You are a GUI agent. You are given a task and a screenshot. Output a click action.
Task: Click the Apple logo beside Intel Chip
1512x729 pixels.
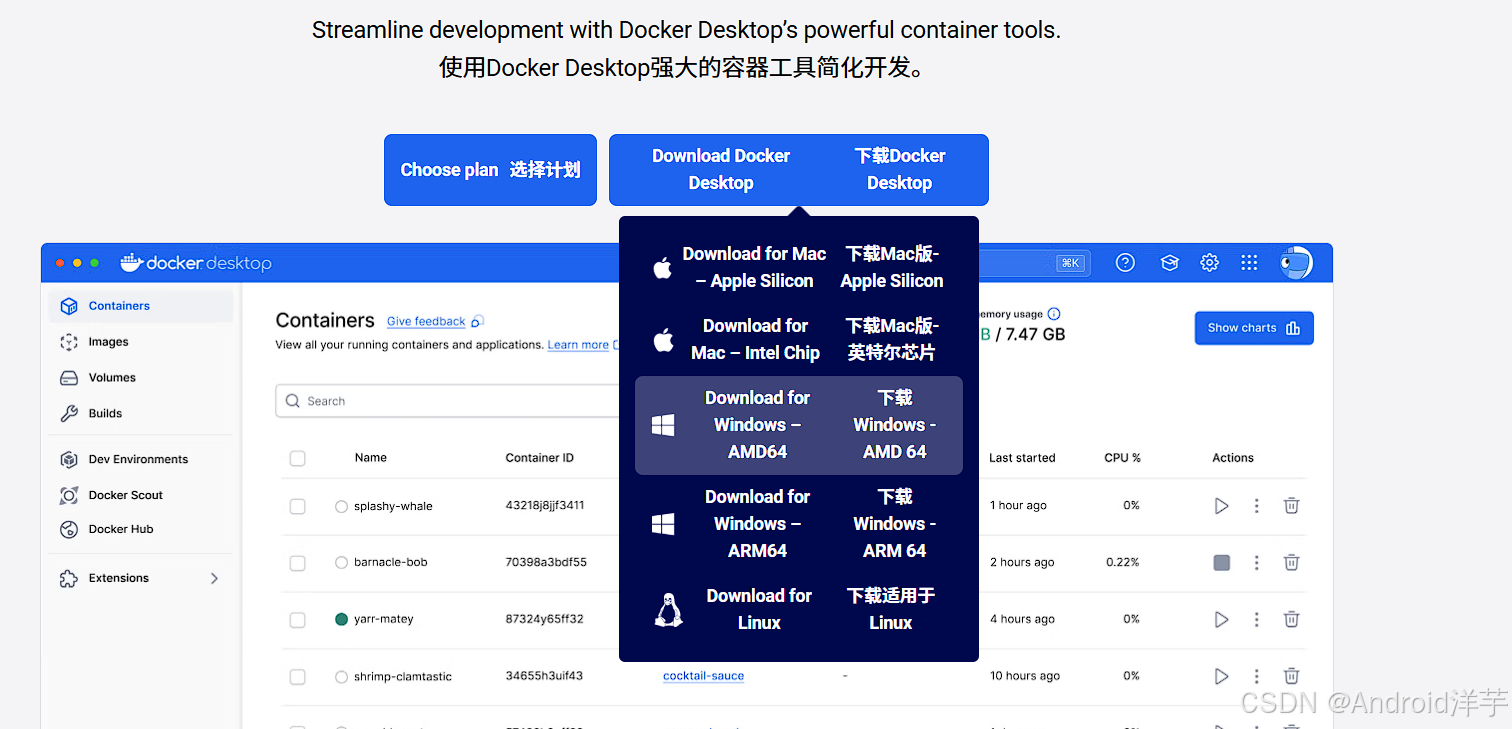click(x=662, y=340)
